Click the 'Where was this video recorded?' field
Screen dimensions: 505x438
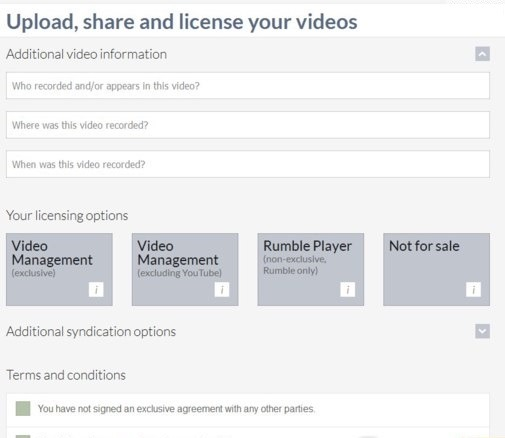[x=248, y=125]
